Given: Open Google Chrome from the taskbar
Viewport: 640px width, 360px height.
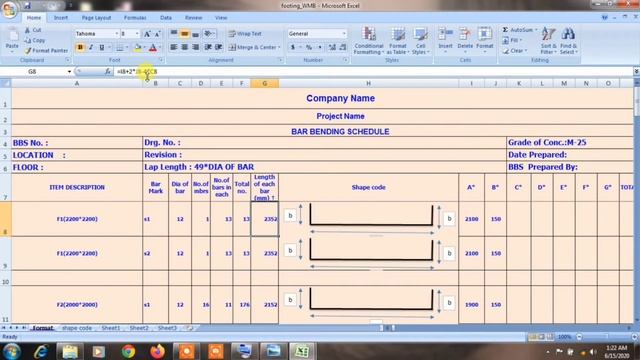Looking at the screenshot, I should [x=128, y=351].
